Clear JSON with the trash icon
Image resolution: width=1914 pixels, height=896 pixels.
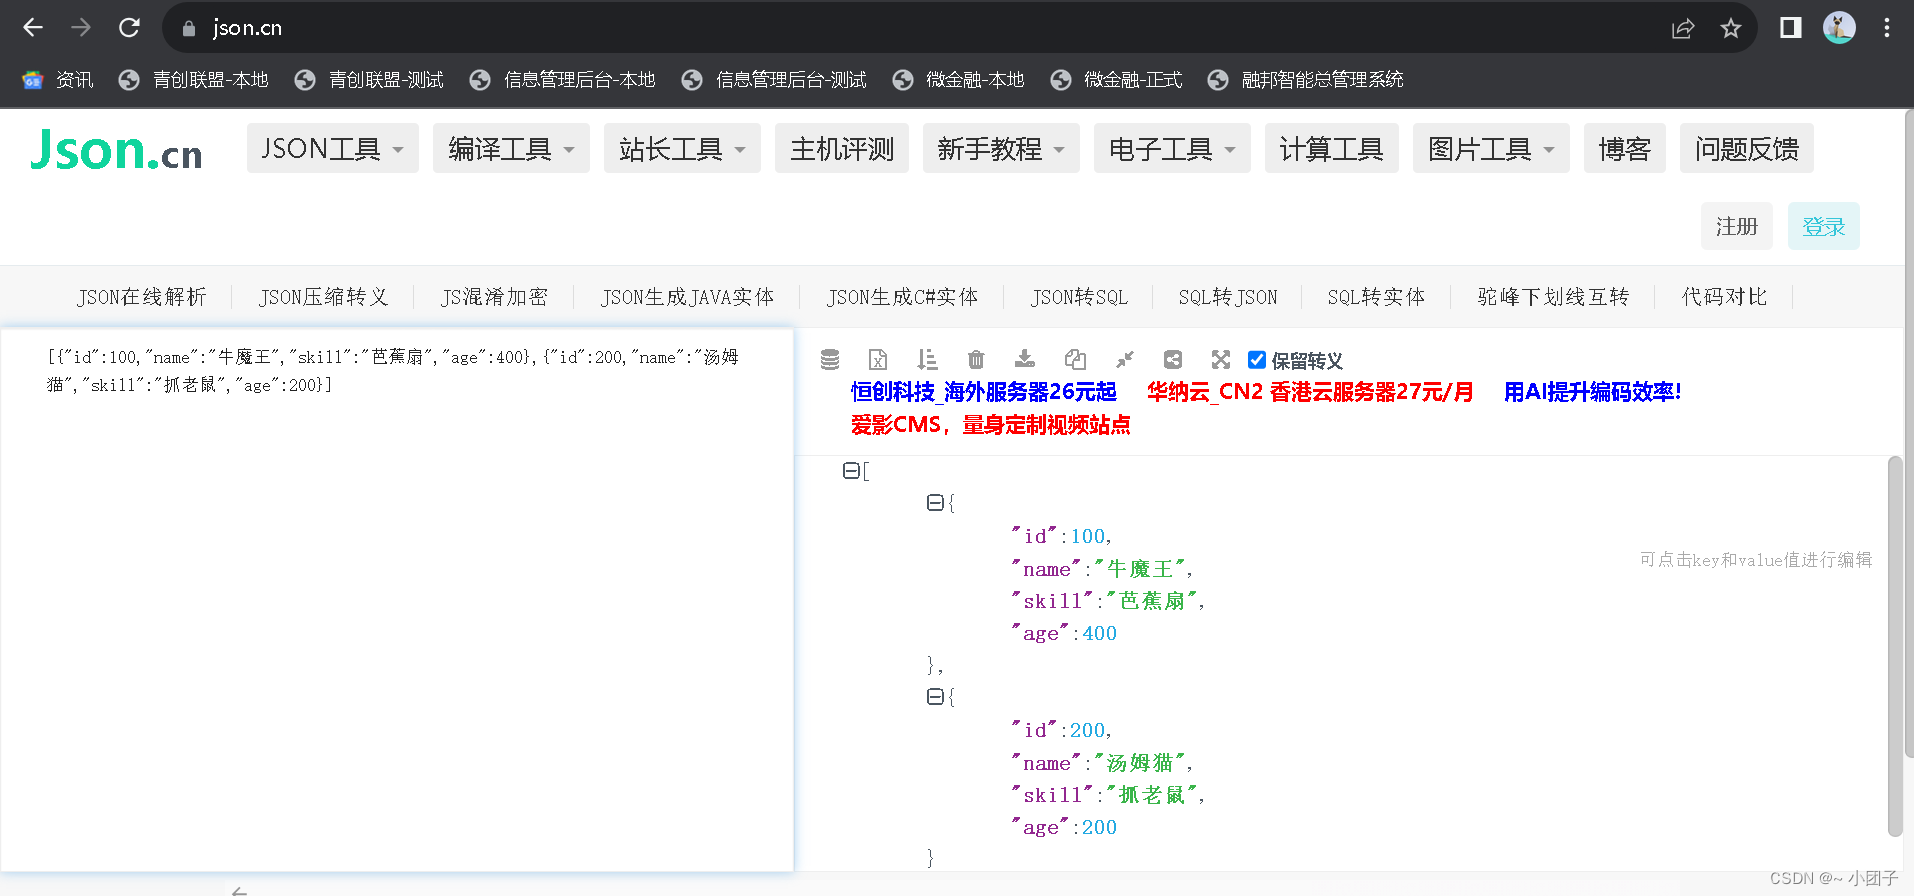click(x=976, y=360)
